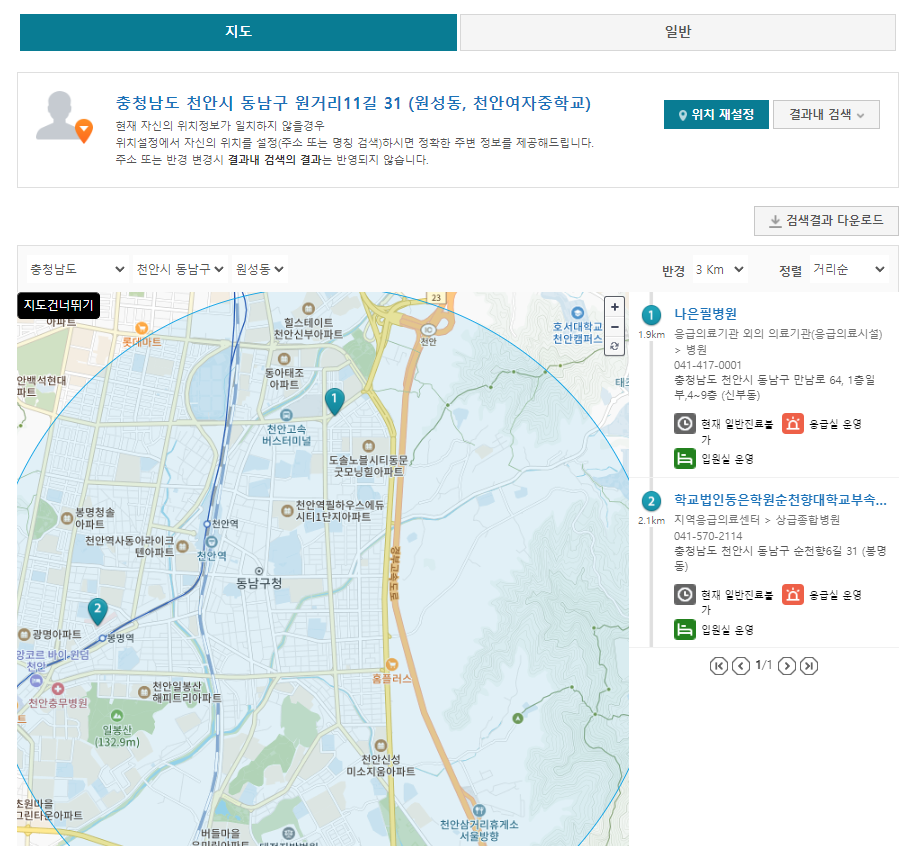Click the 2.1km distance label
Image resolution: width=906 pixels, height=846 pixels.
click(x=651, y=521)
